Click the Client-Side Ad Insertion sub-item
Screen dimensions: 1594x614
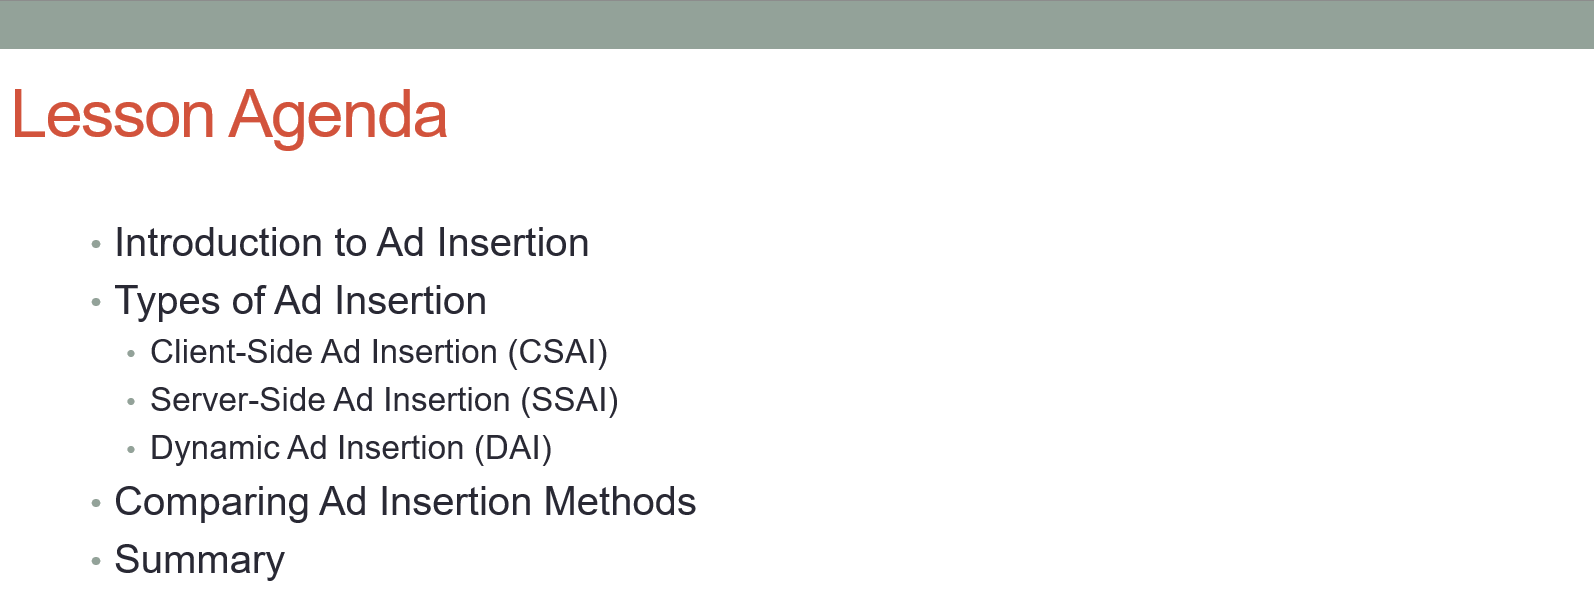[x=379, y=352]
